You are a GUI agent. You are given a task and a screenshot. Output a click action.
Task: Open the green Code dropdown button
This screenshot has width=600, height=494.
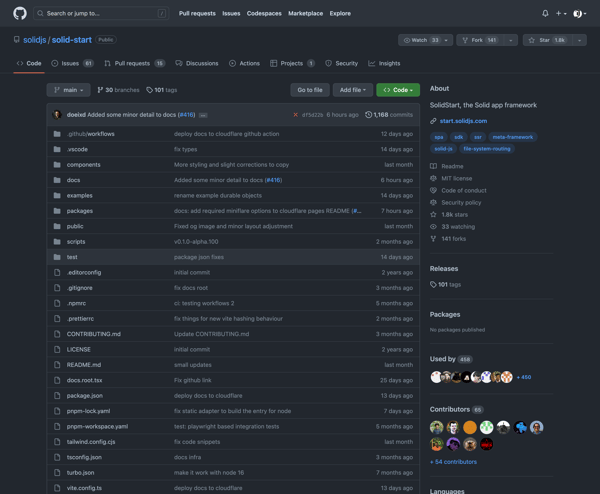pos(398,90)
